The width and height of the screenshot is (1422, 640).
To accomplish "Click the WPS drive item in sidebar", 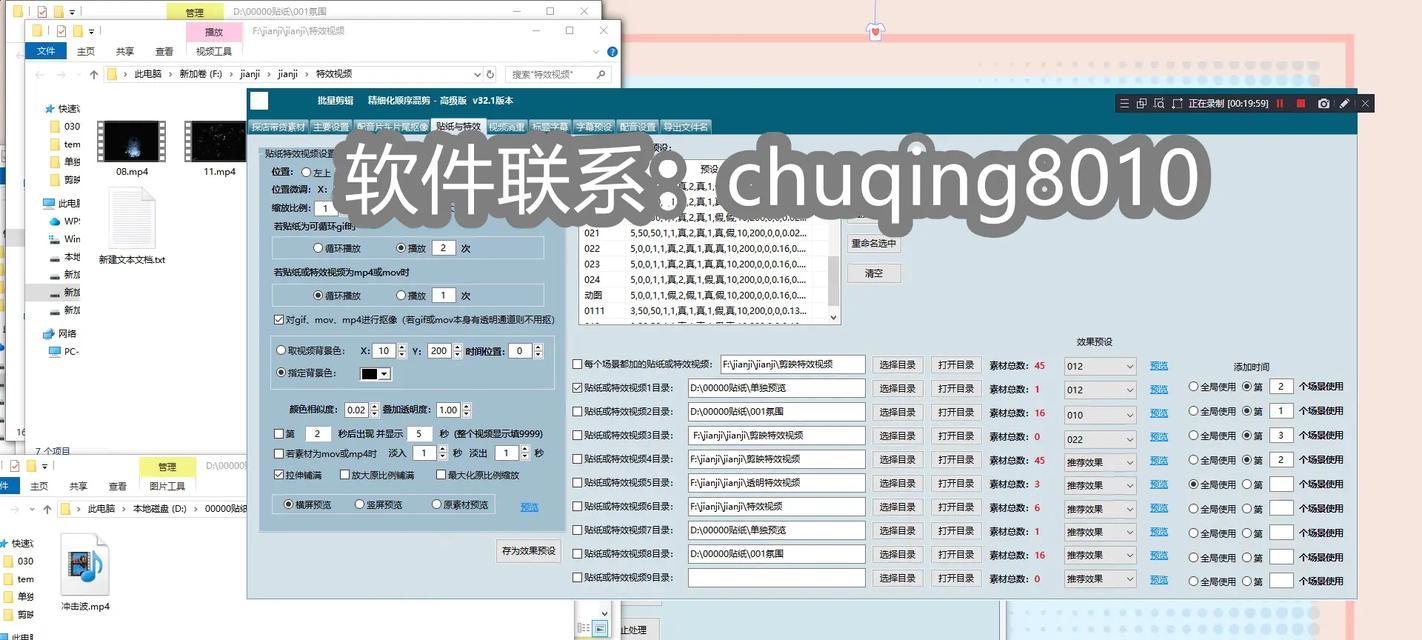I will point(65,221).
